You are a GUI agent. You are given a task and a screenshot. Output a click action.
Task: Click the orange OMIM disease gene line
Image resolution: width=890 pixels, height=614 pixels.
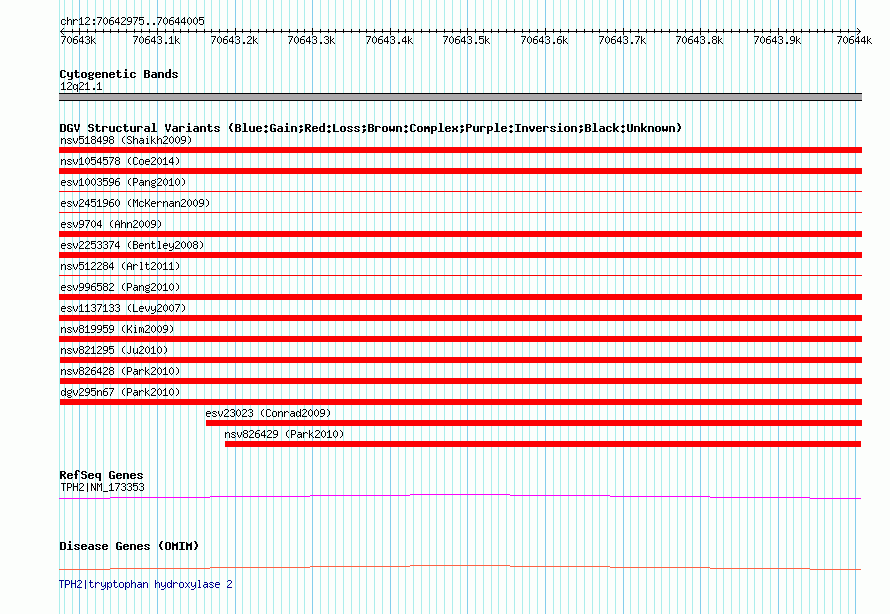460,567
